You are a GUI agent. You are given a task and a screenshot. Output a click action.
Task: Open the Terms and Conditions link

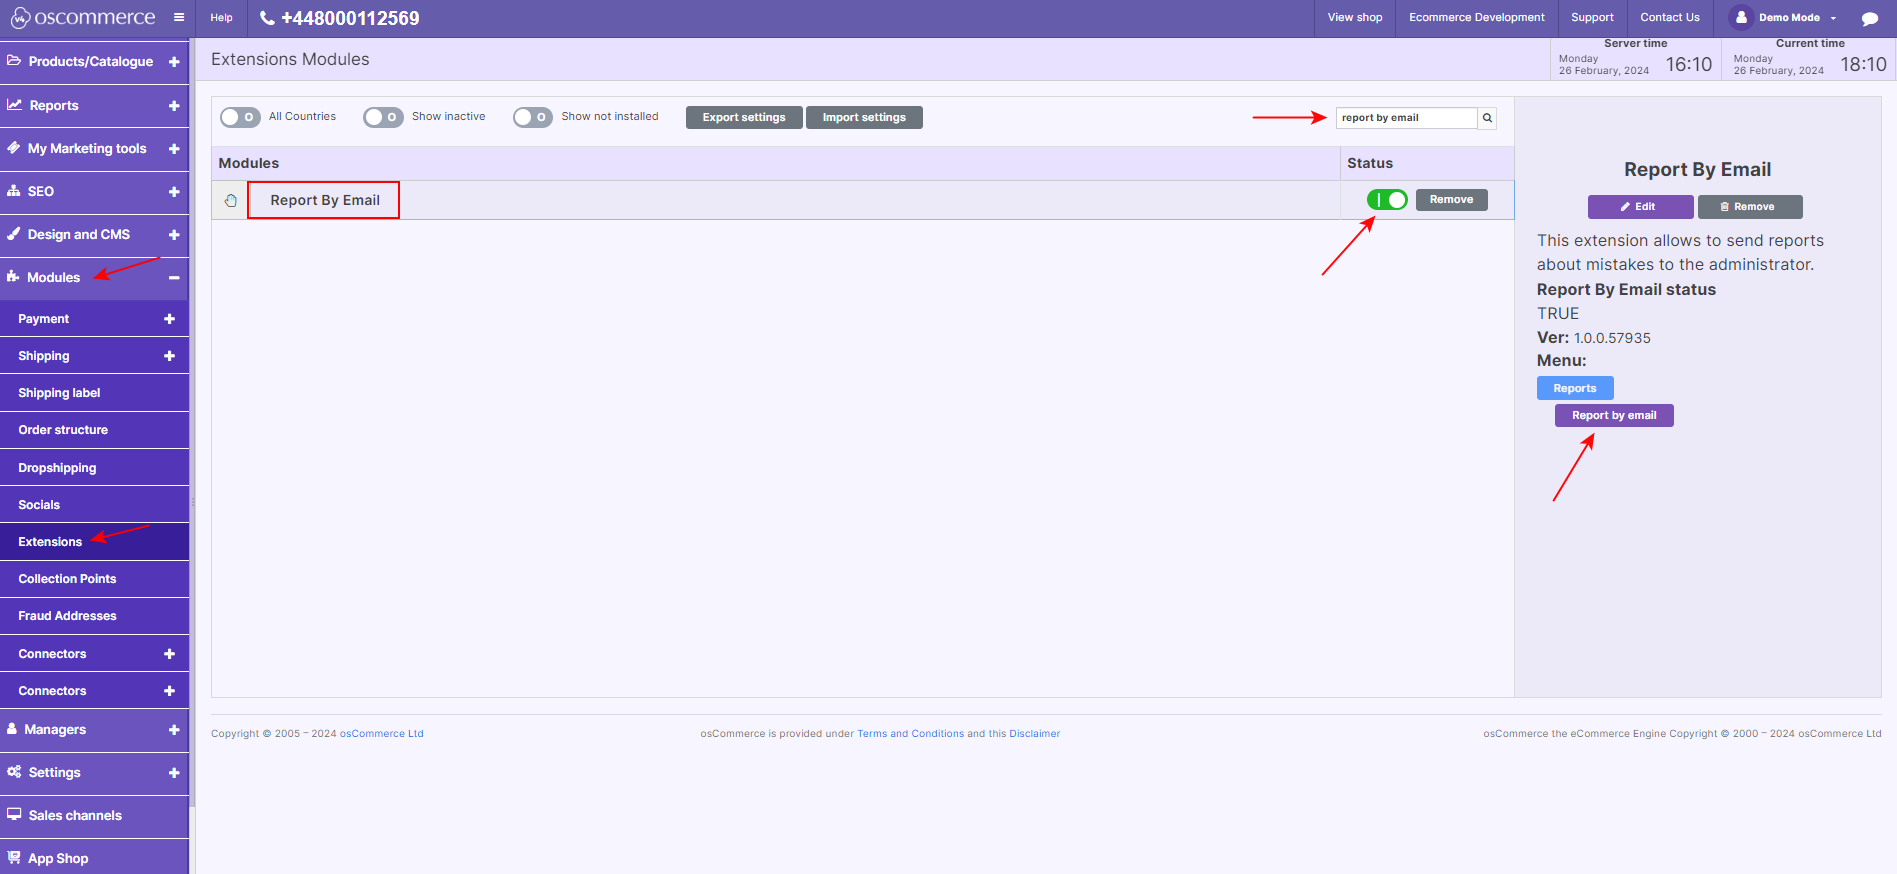911,734
